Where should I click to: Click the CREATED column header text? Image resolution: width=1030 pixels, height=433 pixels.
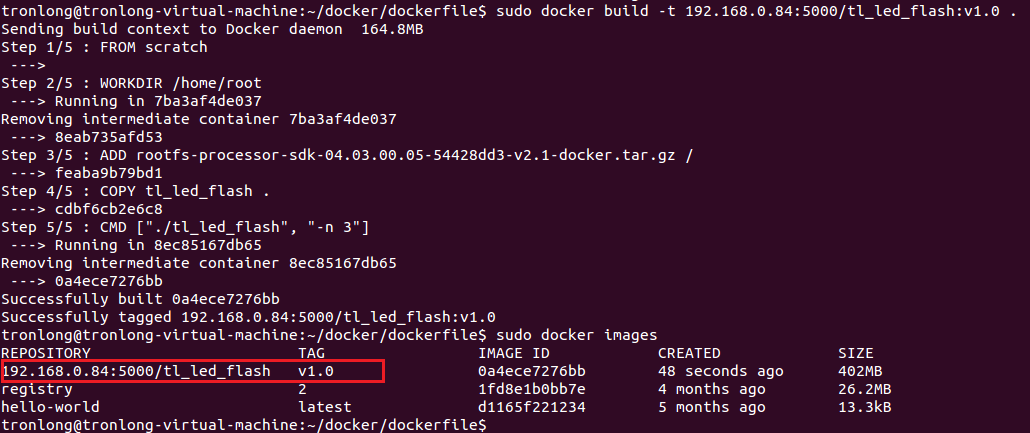(x=689, y=353)
